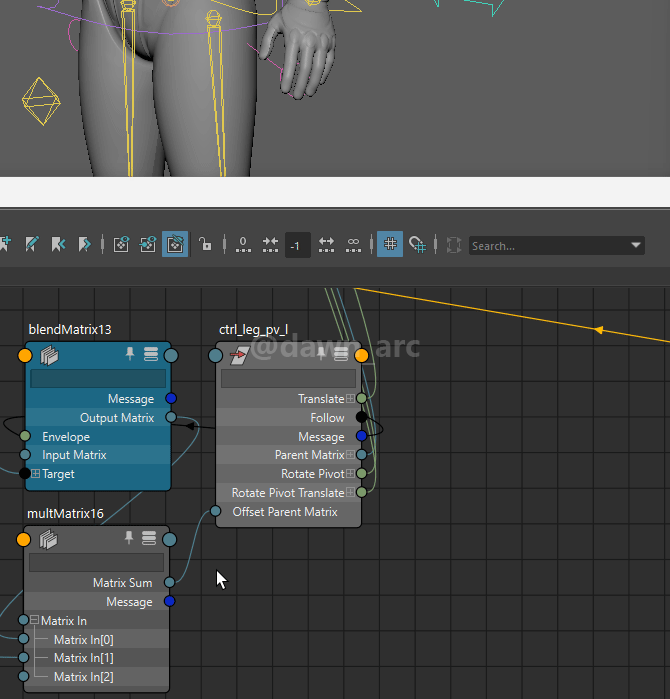Viewport: 670px width, 699px height.
Task: Click the Matrix In[1] input port
Action: [24, 657]
